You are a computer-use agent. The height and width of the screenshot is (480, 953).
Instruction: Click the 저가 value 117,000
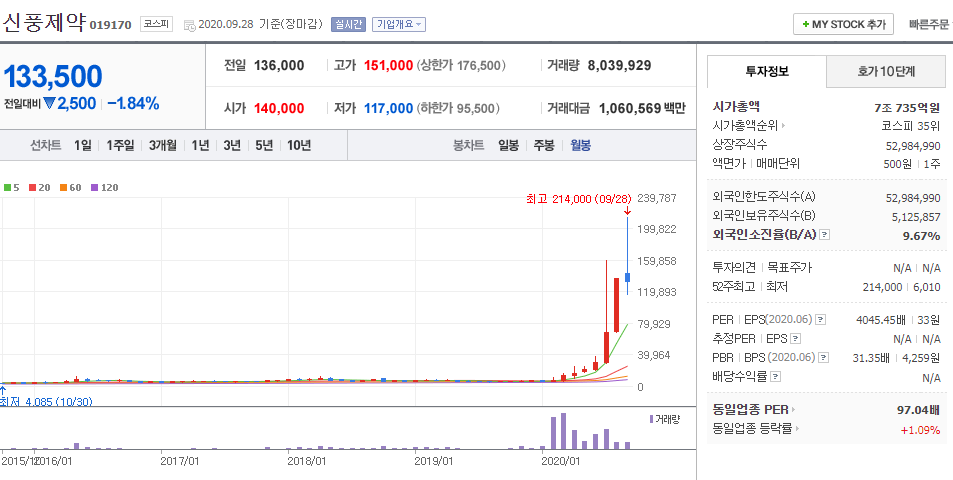point(388,109)
